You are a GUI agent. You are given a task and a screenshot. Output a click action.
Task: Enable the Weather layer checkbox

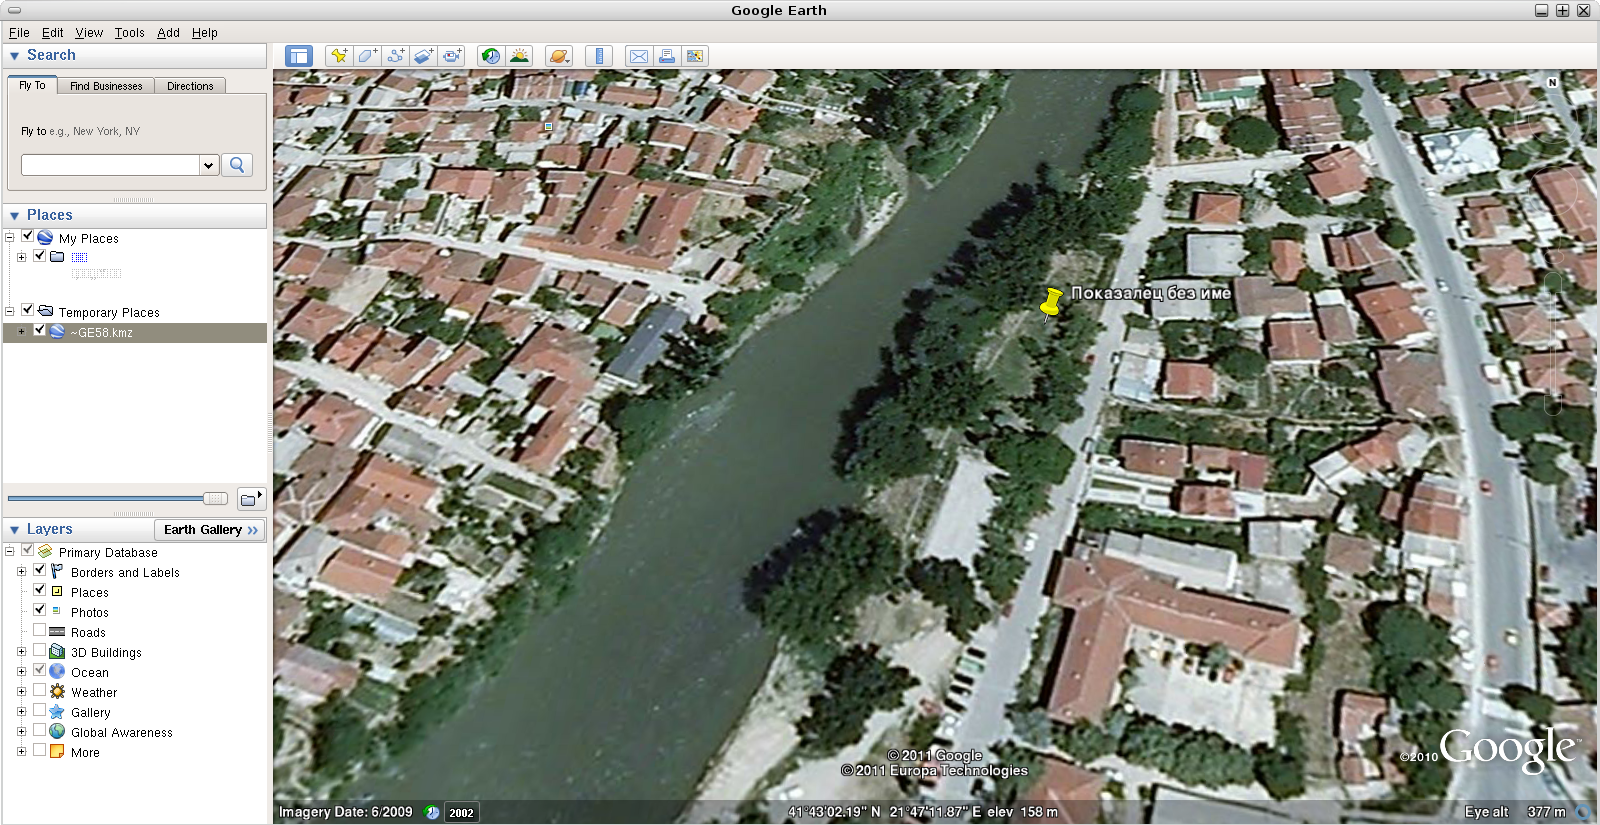[x=39, y=691]
